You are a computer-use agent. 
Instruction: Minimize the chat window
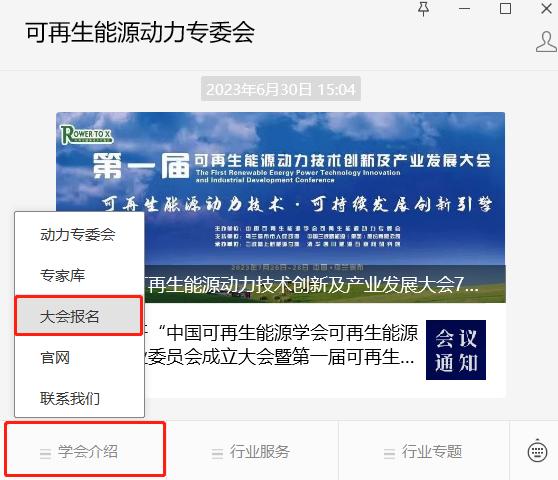pyautogui.click(x=464, y=9)
